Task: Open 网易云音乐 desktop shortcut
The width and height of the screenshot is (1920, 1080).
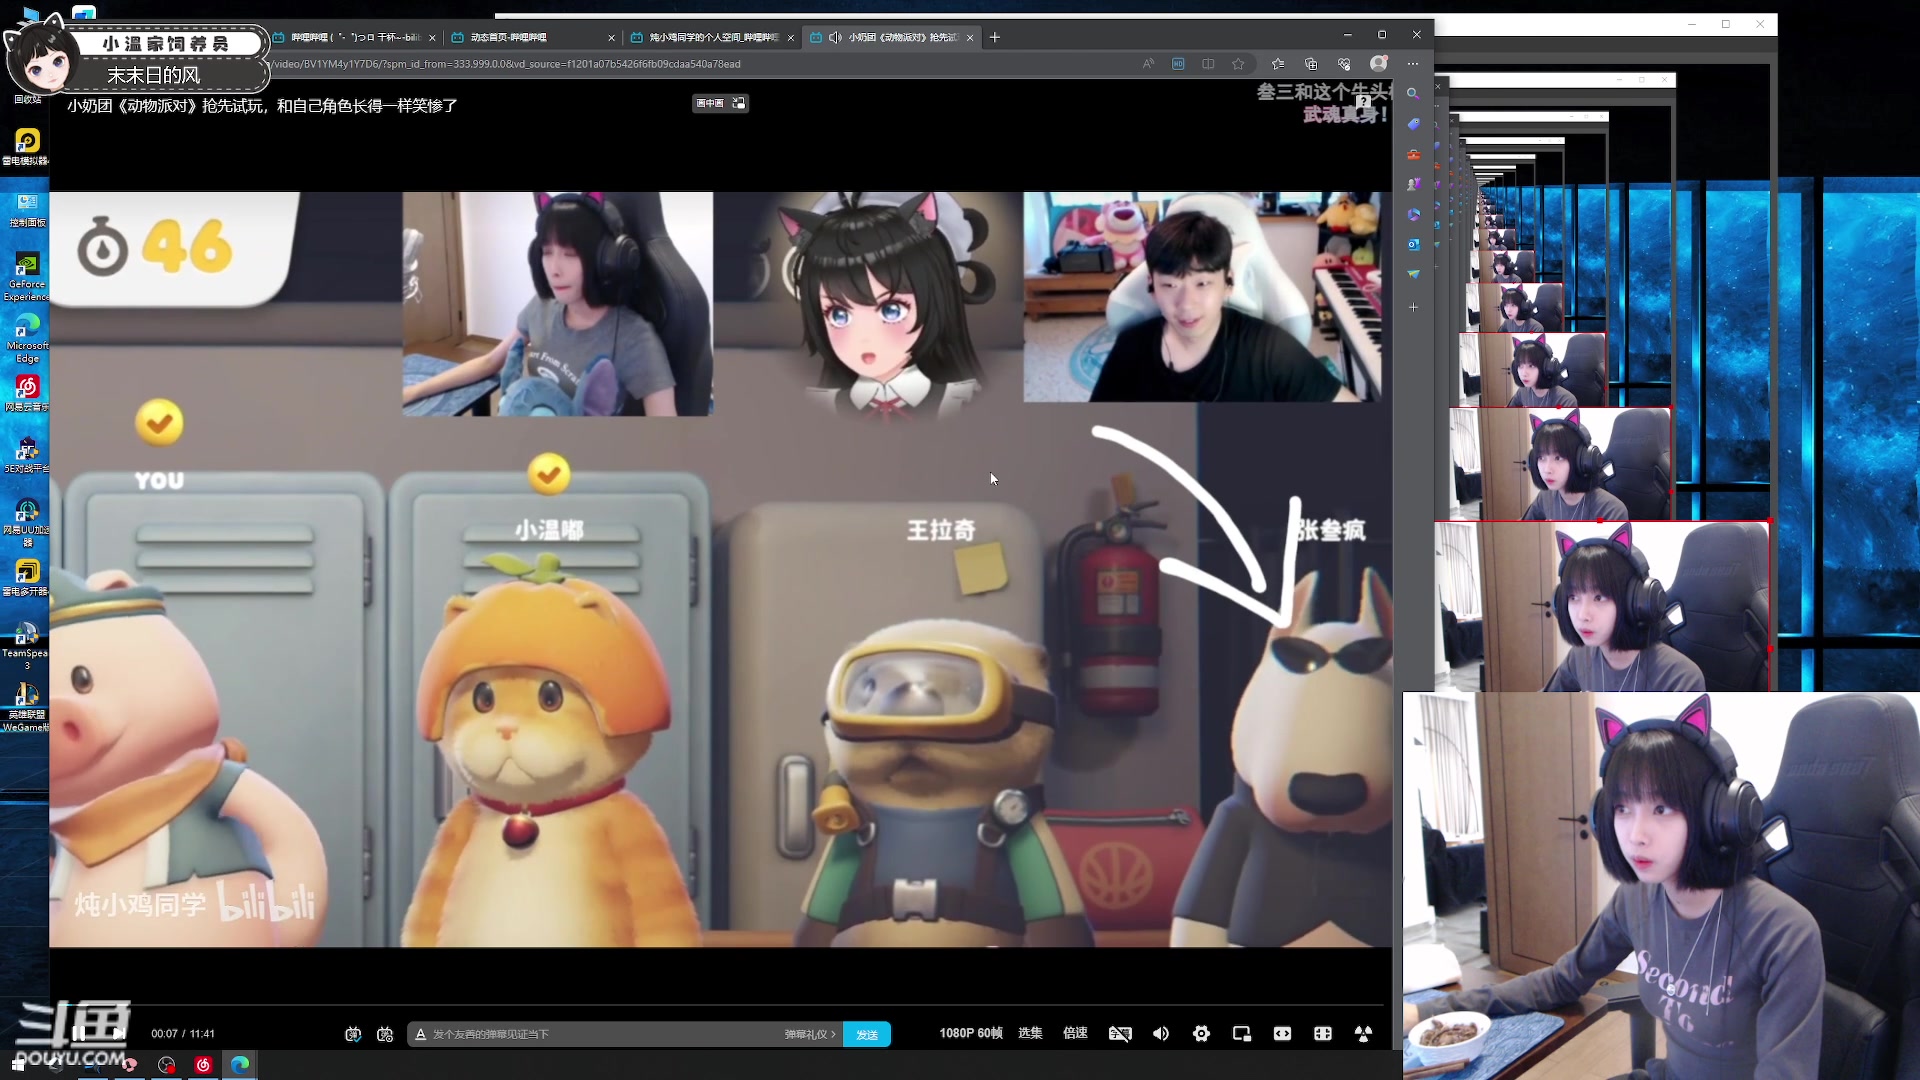Action: (27, 394)
